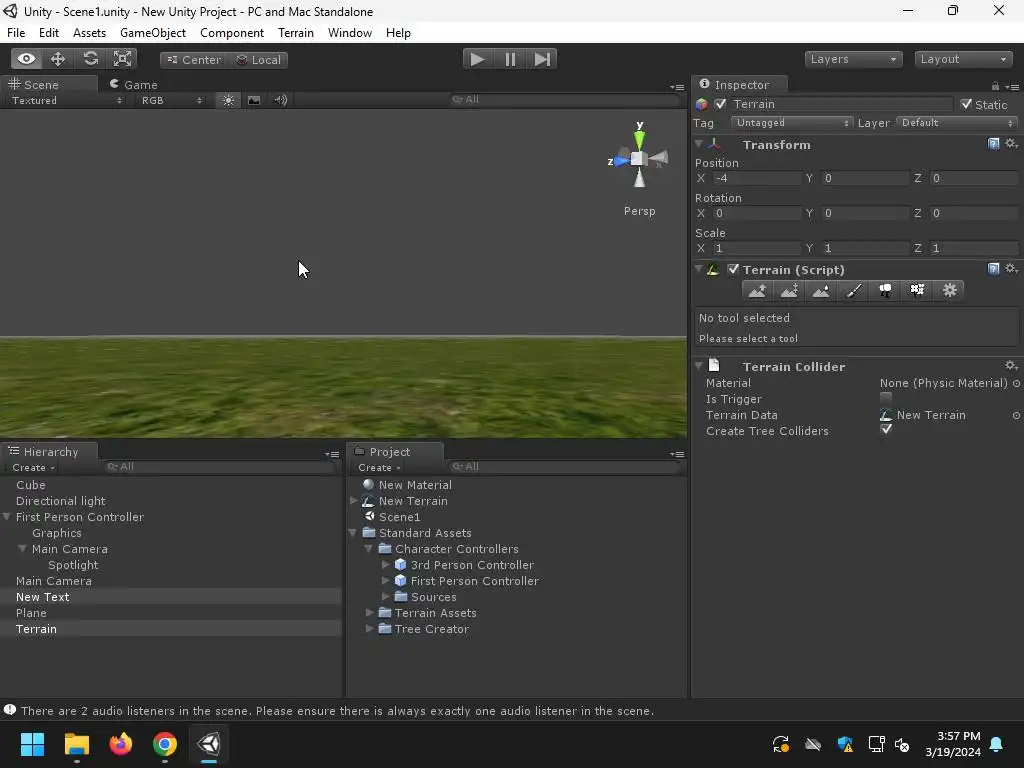The height and width of the screenshot is (768, 1024).
Task: Select the Rotate transform tool
Action: [90, 59]
